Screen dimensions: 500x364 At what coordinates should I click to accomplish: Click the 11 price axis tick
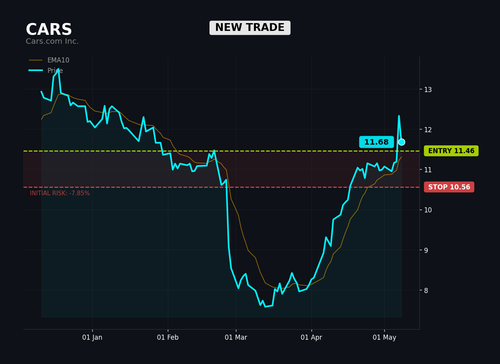click(x=428, y=170)
